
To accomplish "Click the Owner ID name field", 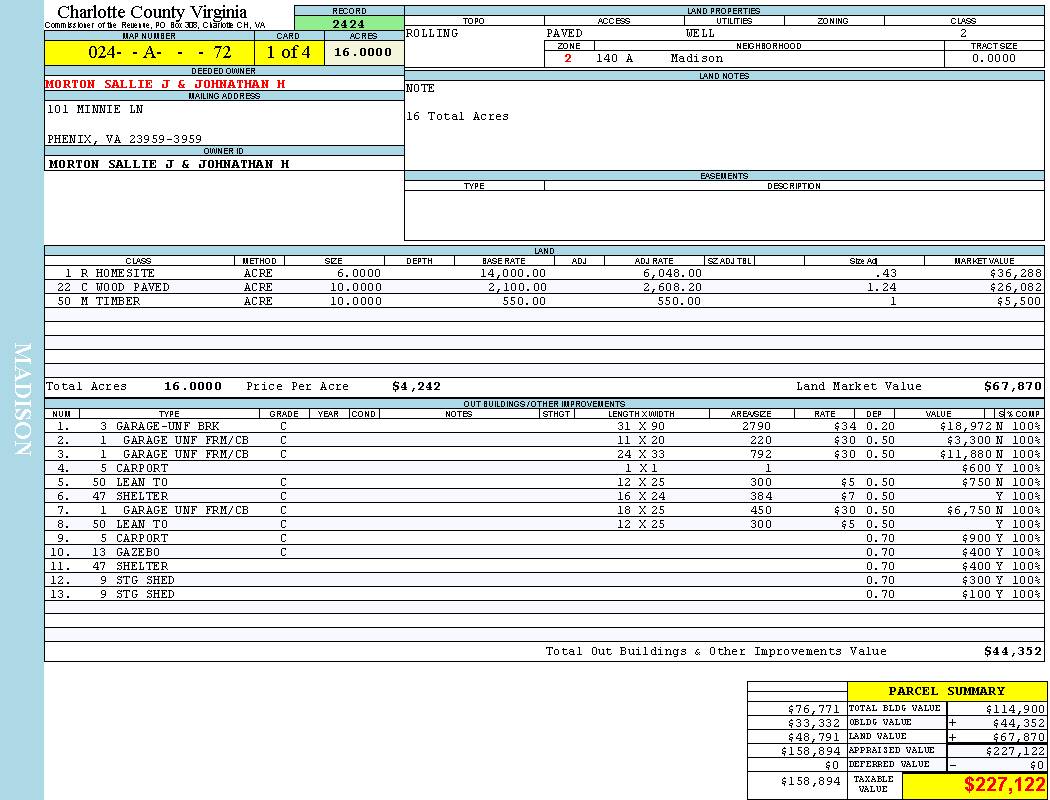I will (169, 164).
